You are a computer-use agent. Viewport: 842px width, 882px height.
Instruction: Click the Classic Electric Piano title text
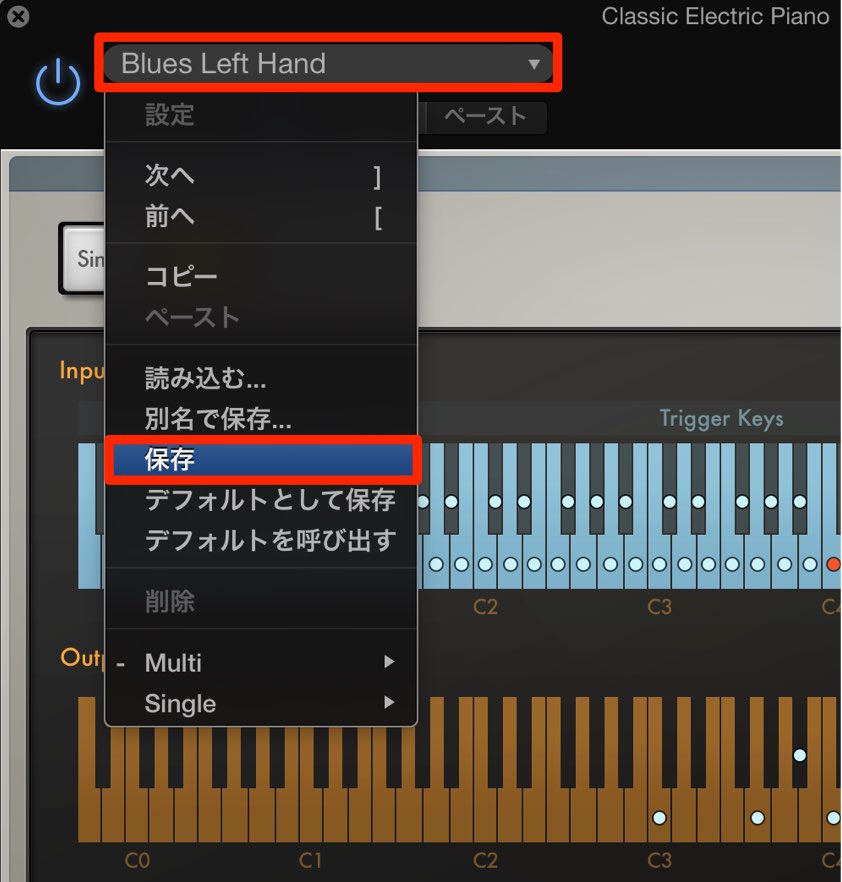pyautogui.click(x=715, y=16)
